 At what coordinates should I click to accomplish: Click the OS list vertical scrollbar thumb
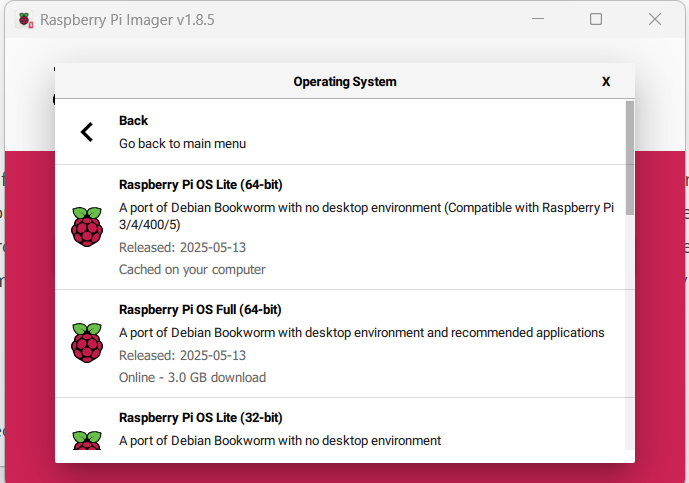(630, 158)
